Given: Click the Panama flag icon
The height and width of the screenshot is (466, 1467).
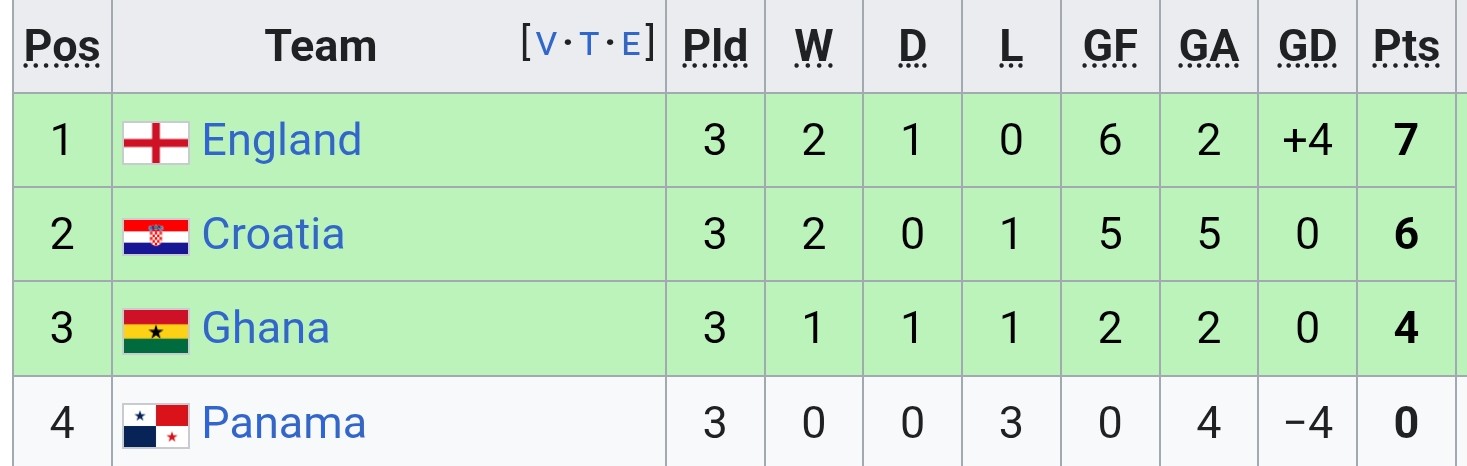Looking at the screenshot, I should pyautogui.click(x=156, y=425).
